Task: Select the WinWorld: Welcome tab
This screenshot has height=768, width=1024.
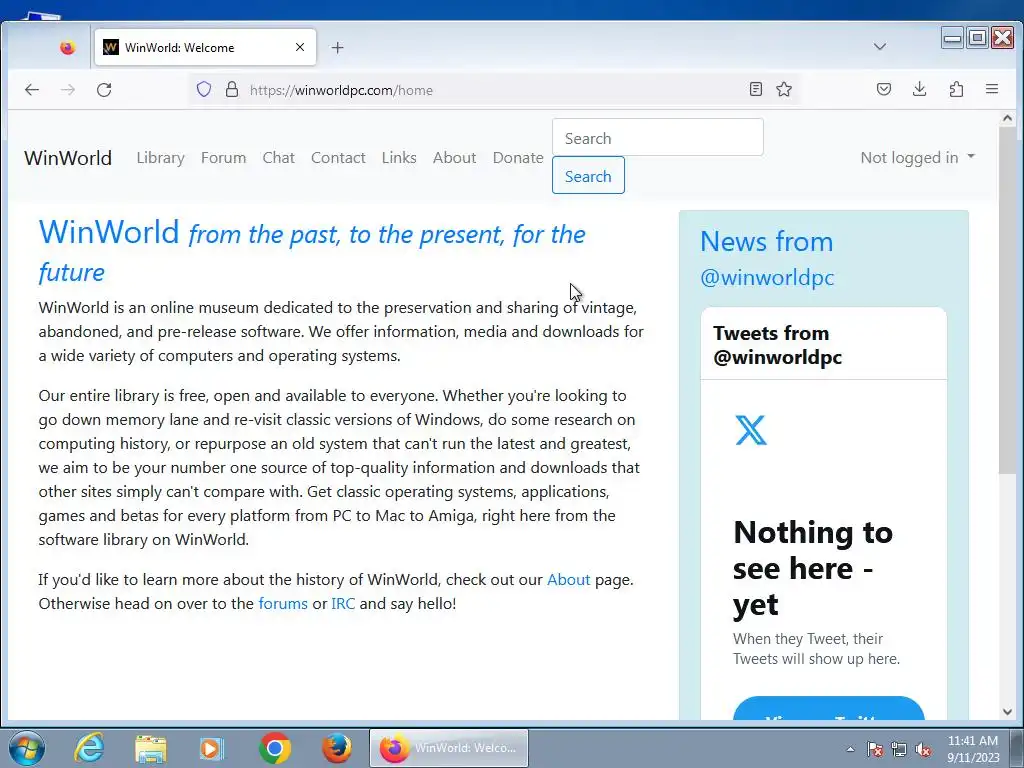Action: point(204,47)
